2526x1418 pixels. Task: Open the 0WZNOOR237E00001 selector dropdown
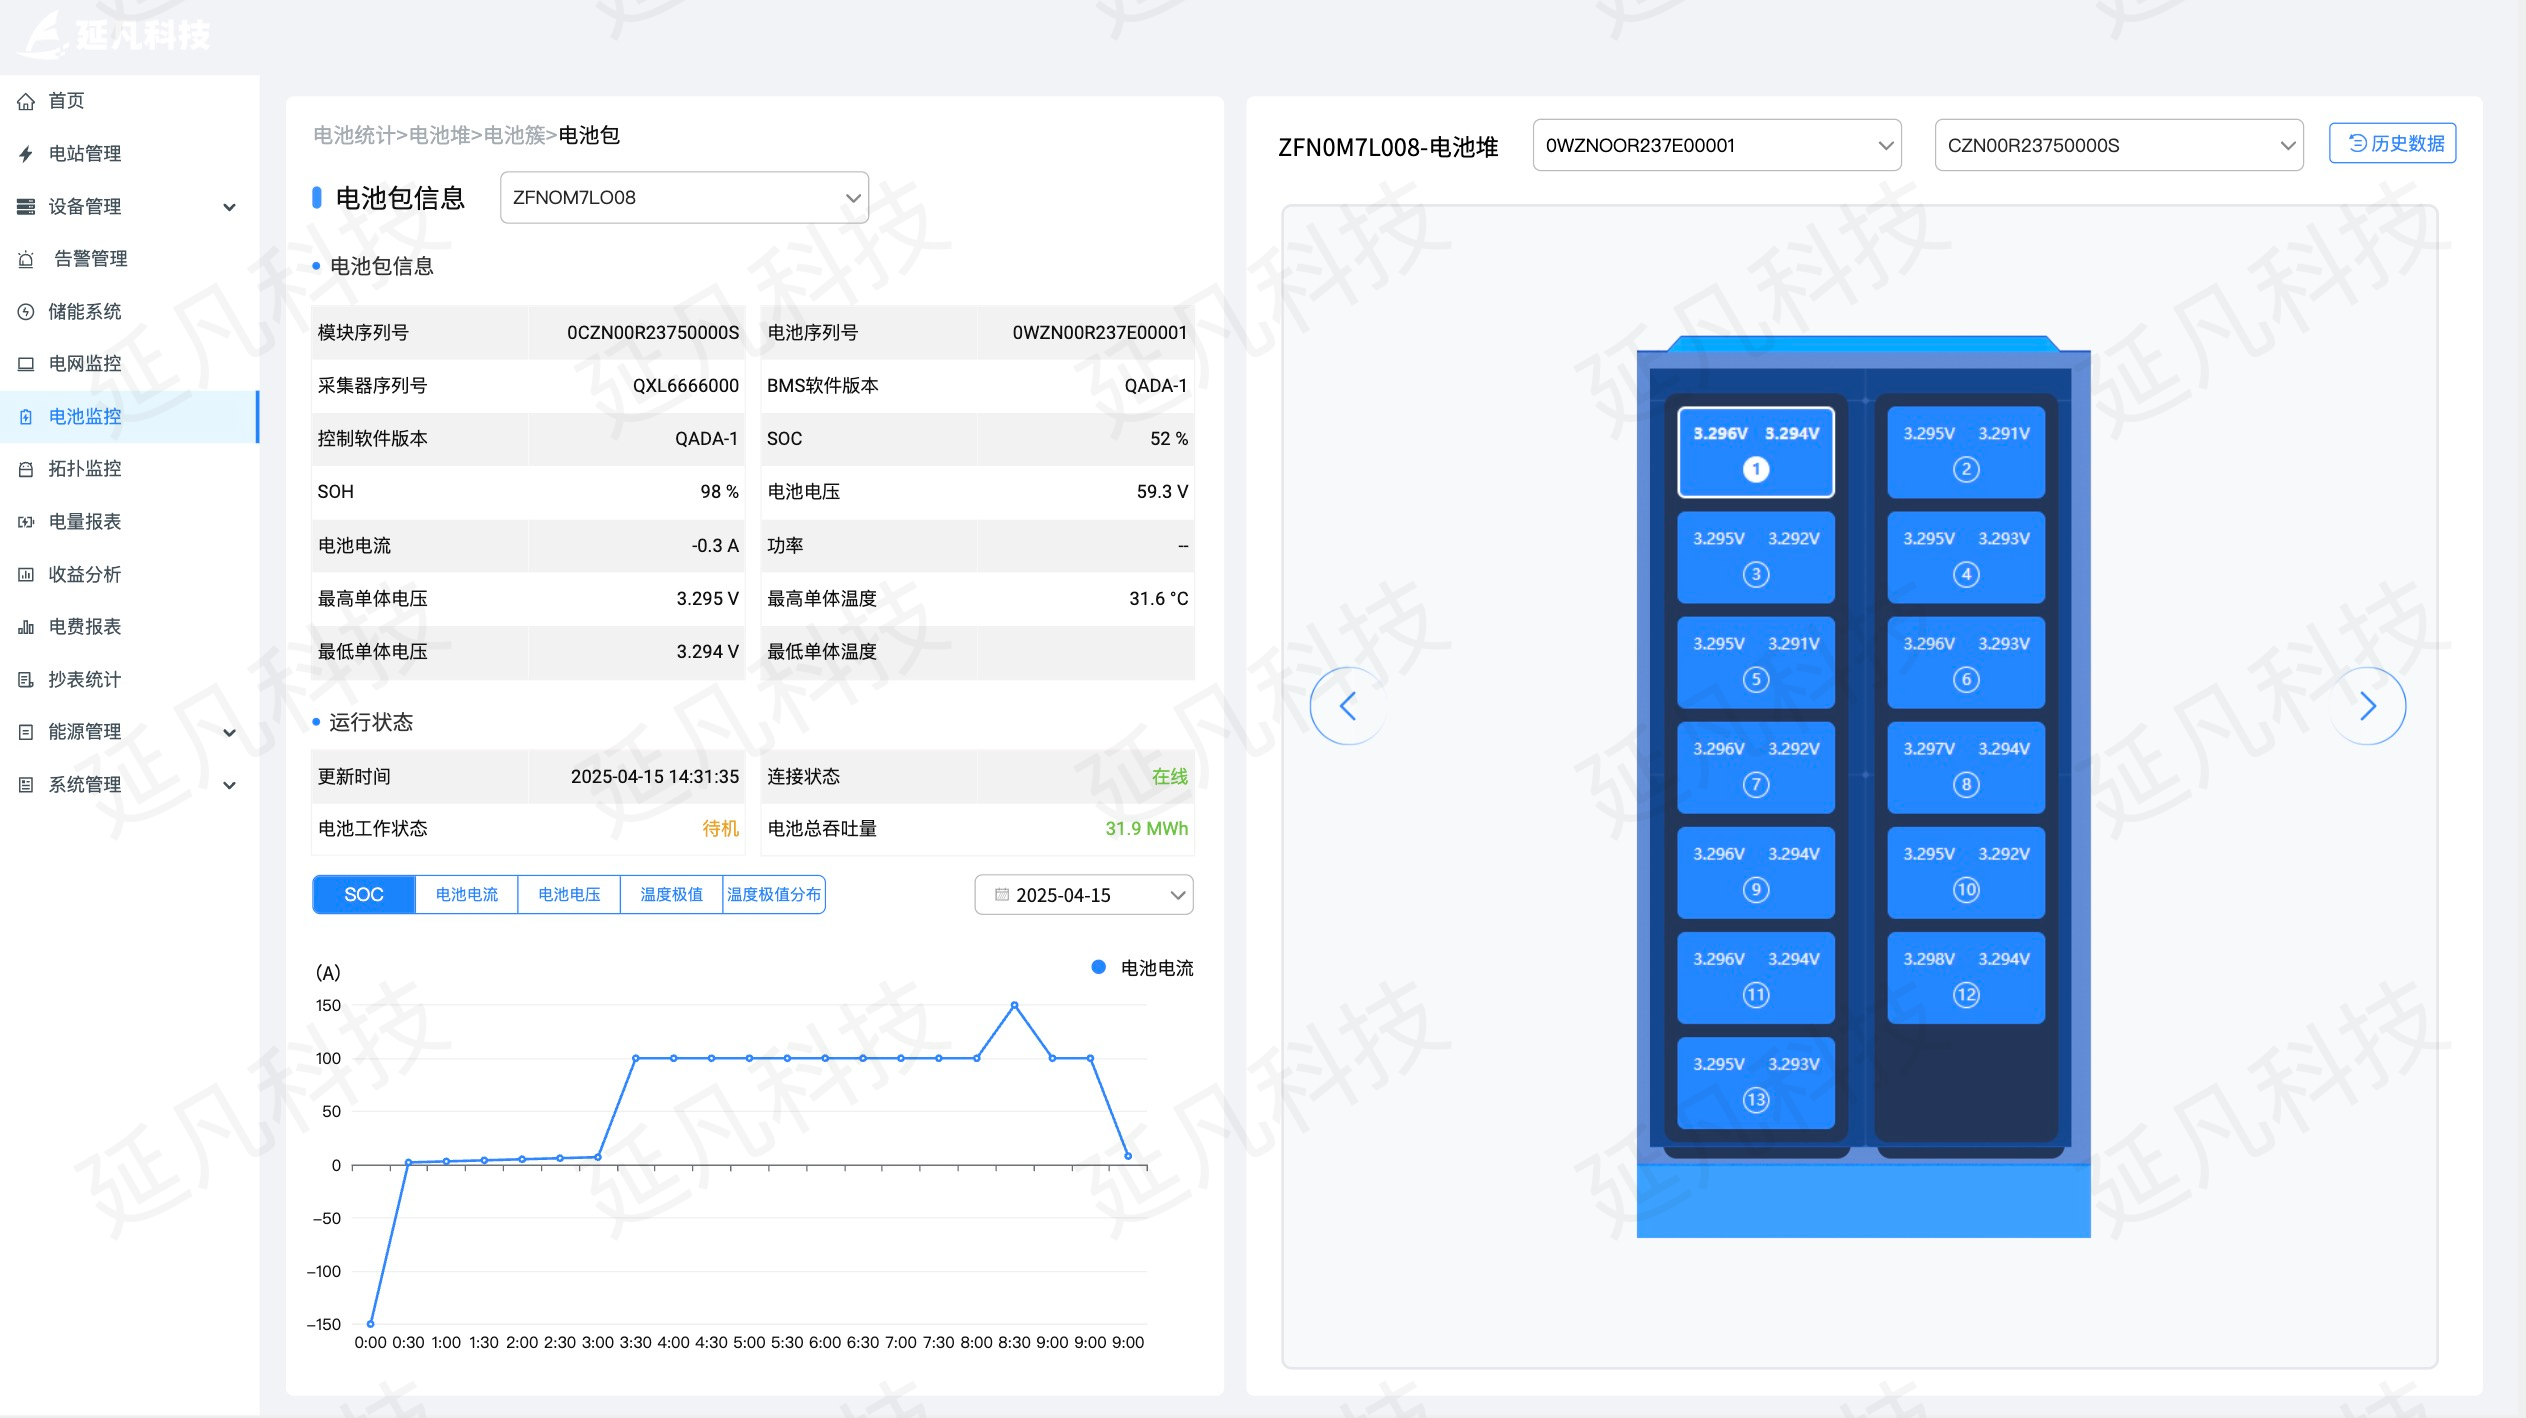[1716, 146]
